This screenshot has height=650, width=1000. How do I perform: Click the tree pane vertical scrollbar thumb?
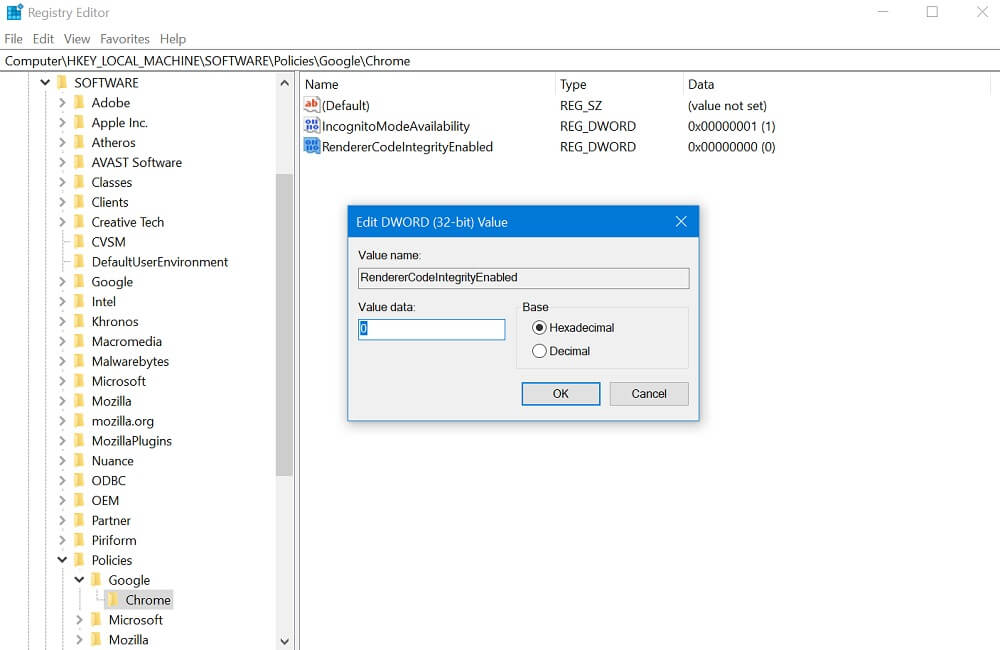point(284,324)
